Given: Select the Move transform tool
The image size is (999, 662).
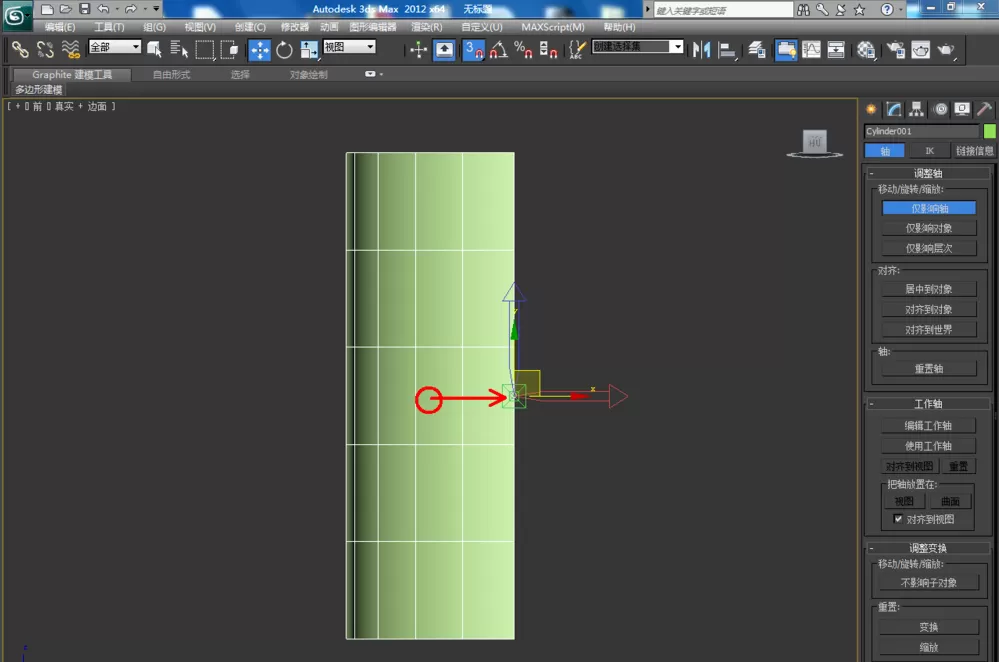Looking at the screenshot, I should [259, 50].
